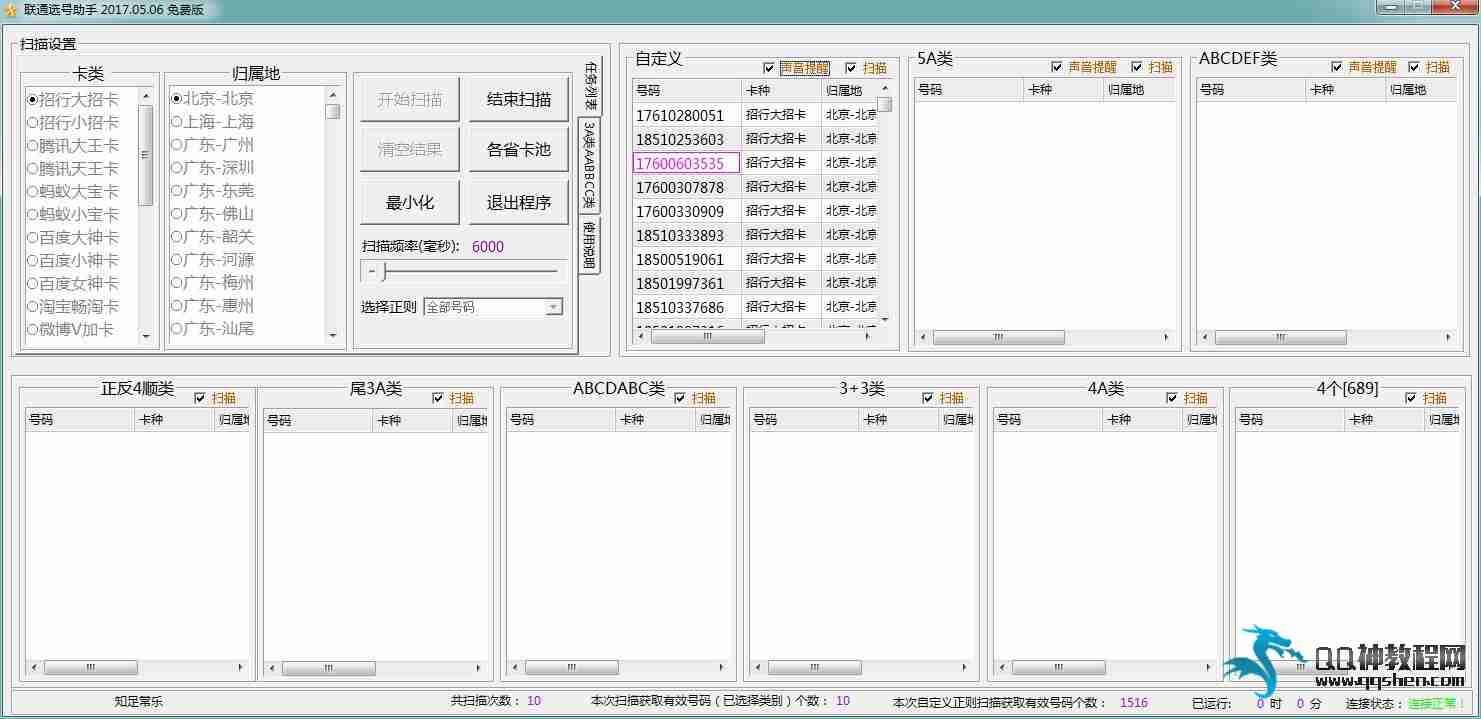Toggle 声音提醒 for the ABCDEF类 panel

(1364, 67)
